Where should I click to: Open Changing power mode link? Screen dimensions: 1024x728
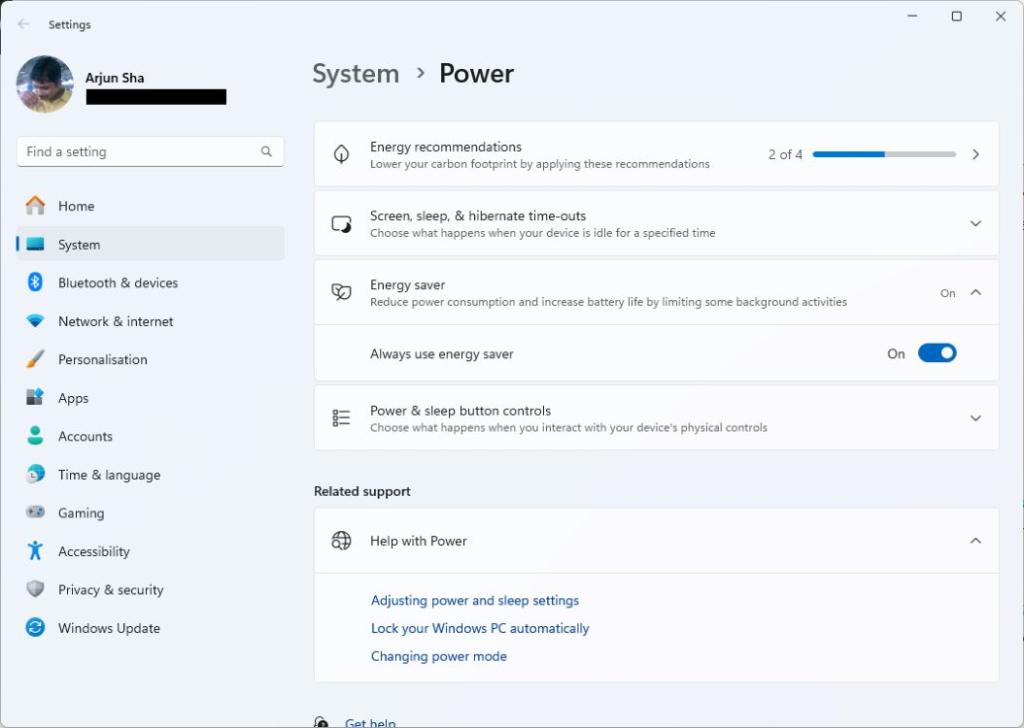pyautogui.click(x=439, y=656)
